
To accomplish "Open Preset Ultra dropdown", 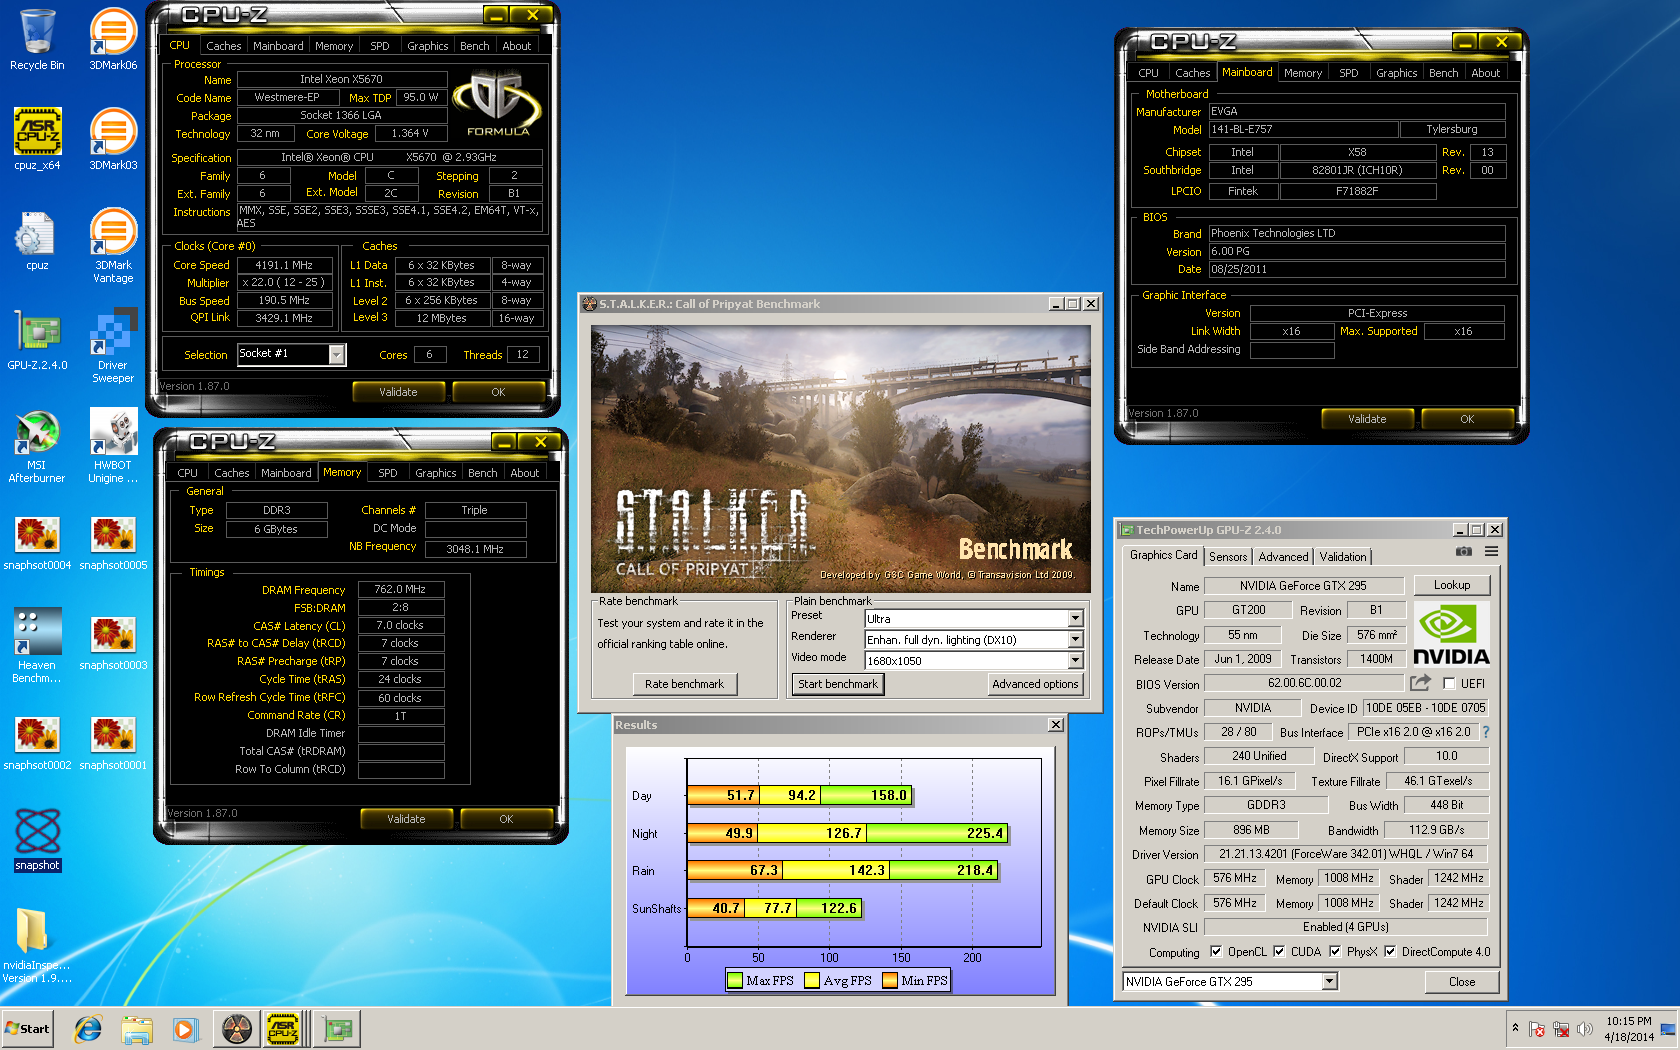I will click(x=1075, y=619).
